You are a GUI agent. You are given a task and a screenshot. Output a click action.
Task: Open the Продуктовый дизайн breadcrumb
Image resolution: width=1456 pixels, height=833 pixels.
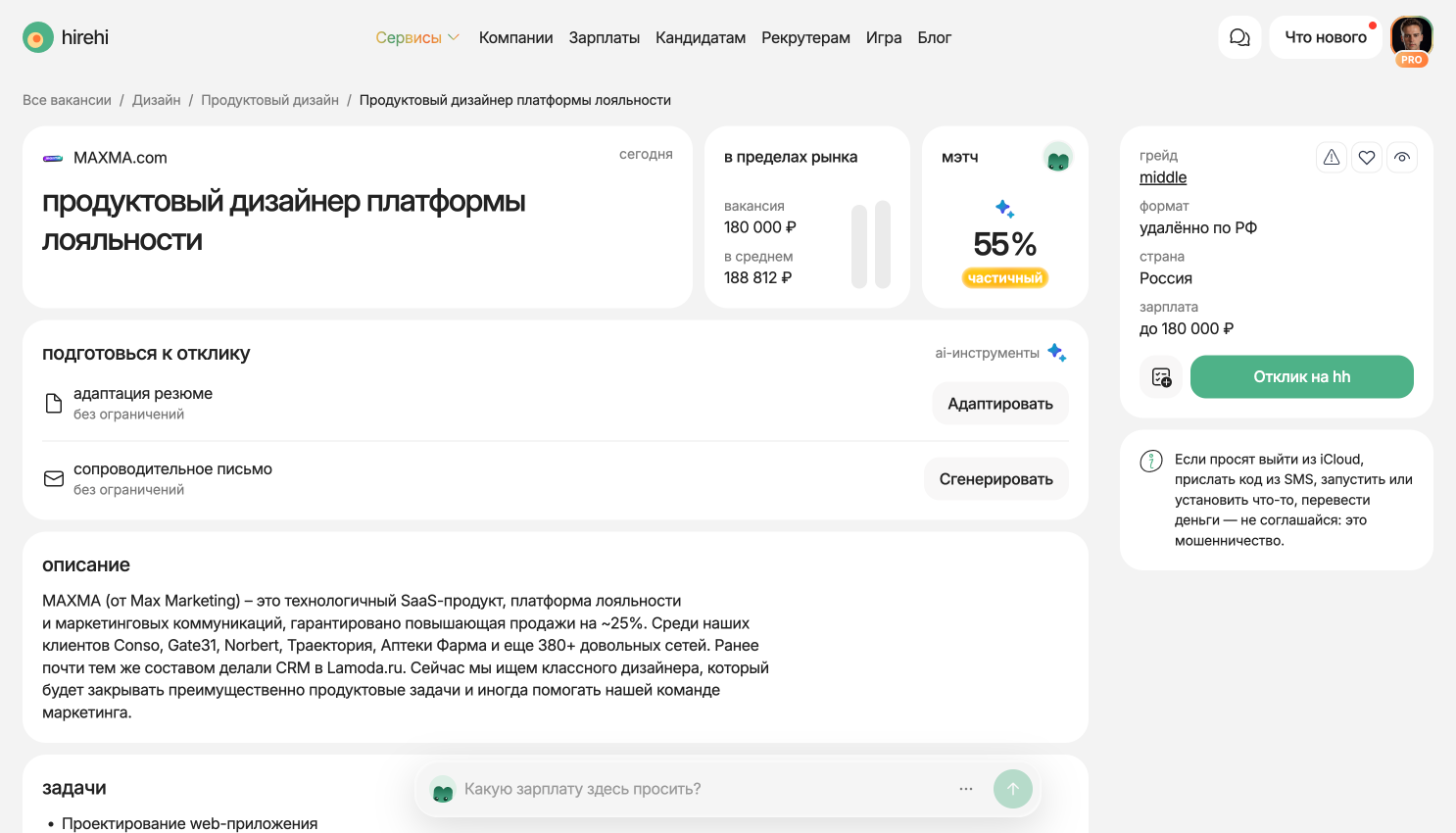[x=270, y=100]
